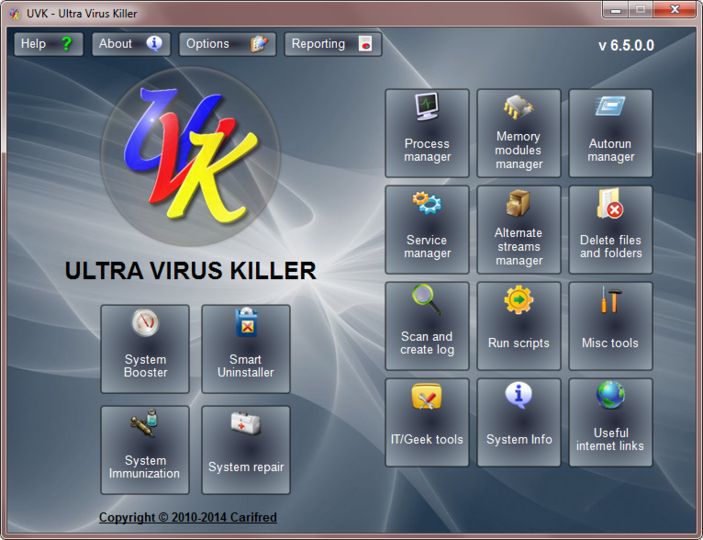This screenshot has width=703, height=540.
Task: Open the Service manager
Action: tap(427, 229)
